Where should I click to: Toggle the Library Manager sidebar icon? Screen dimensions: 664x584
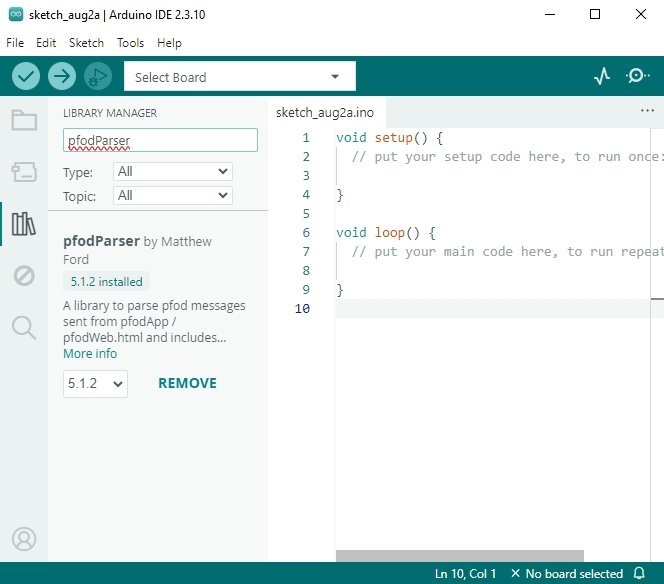click(24, 224)
